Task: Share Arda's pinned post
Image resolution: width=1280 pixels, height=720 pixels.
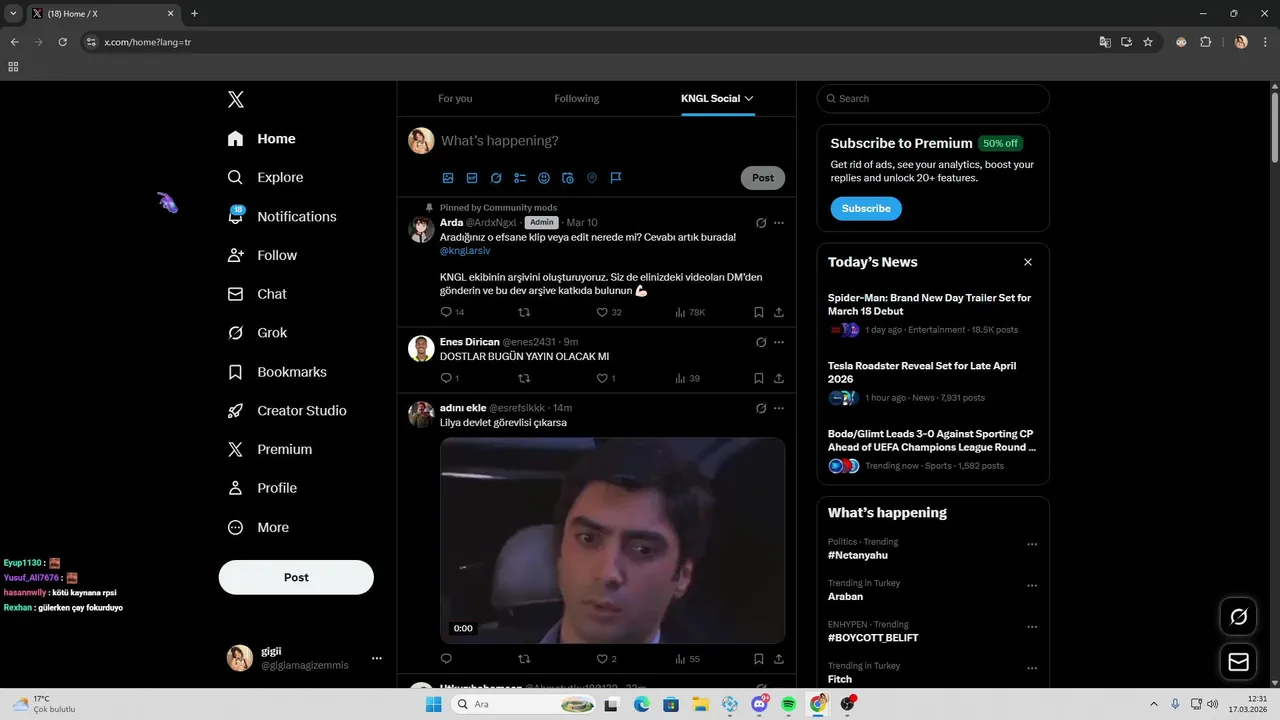Action: pos(779,312)
